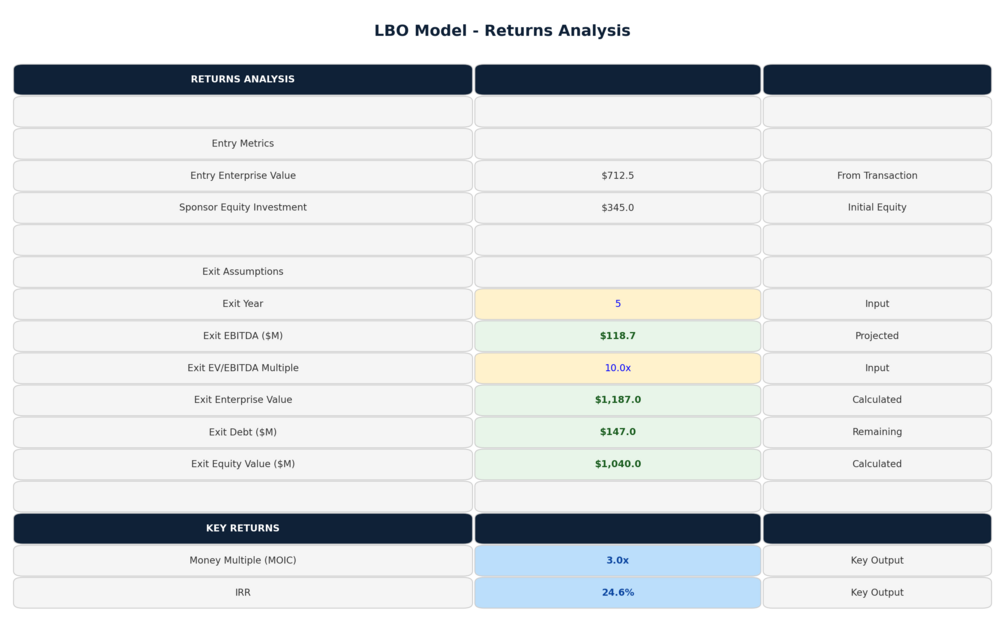This screenshot has height=634, width=1005.
Task: Select the Money Multiple (MOIC) label
Action: tap(243, 560)
